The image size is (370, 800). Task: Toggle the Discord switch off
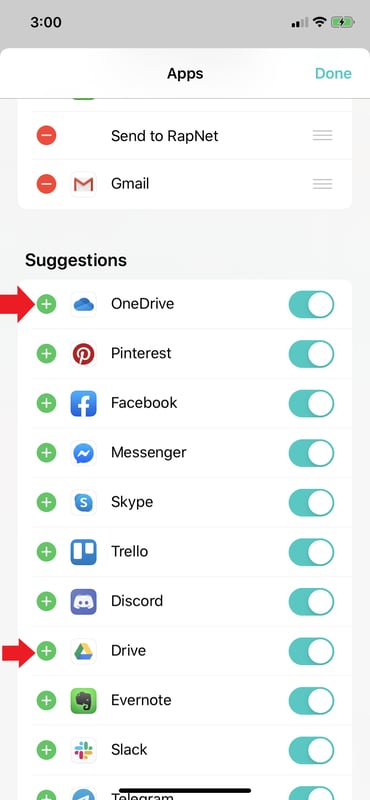tap(311, 602)
